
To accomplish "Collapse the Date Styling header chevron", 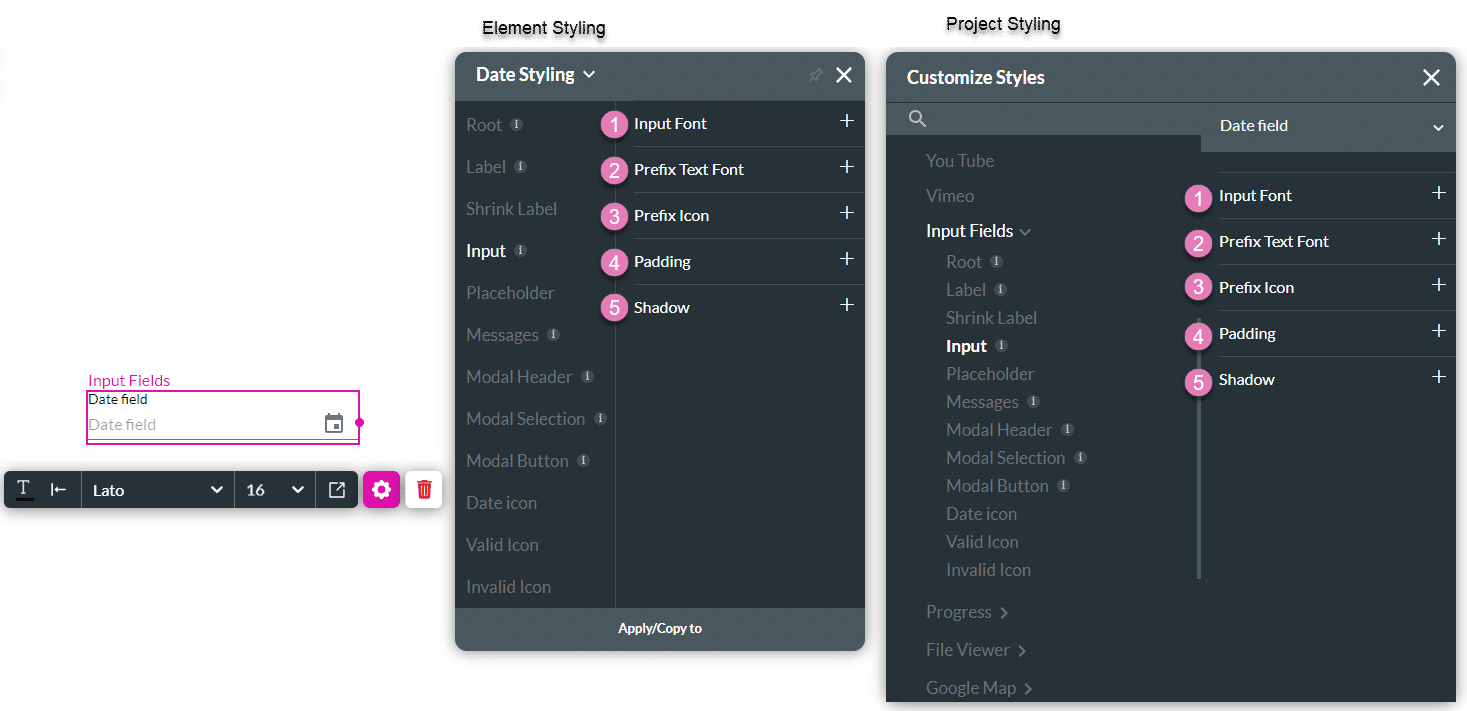I will tap(588, 74).
